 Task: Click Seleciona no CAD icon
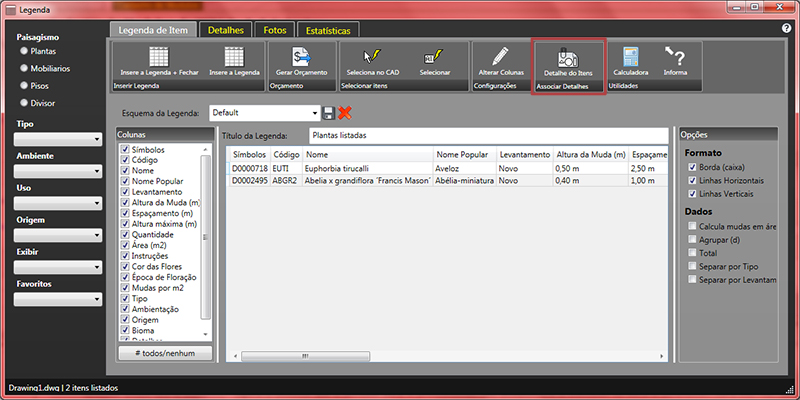(372, 57)
